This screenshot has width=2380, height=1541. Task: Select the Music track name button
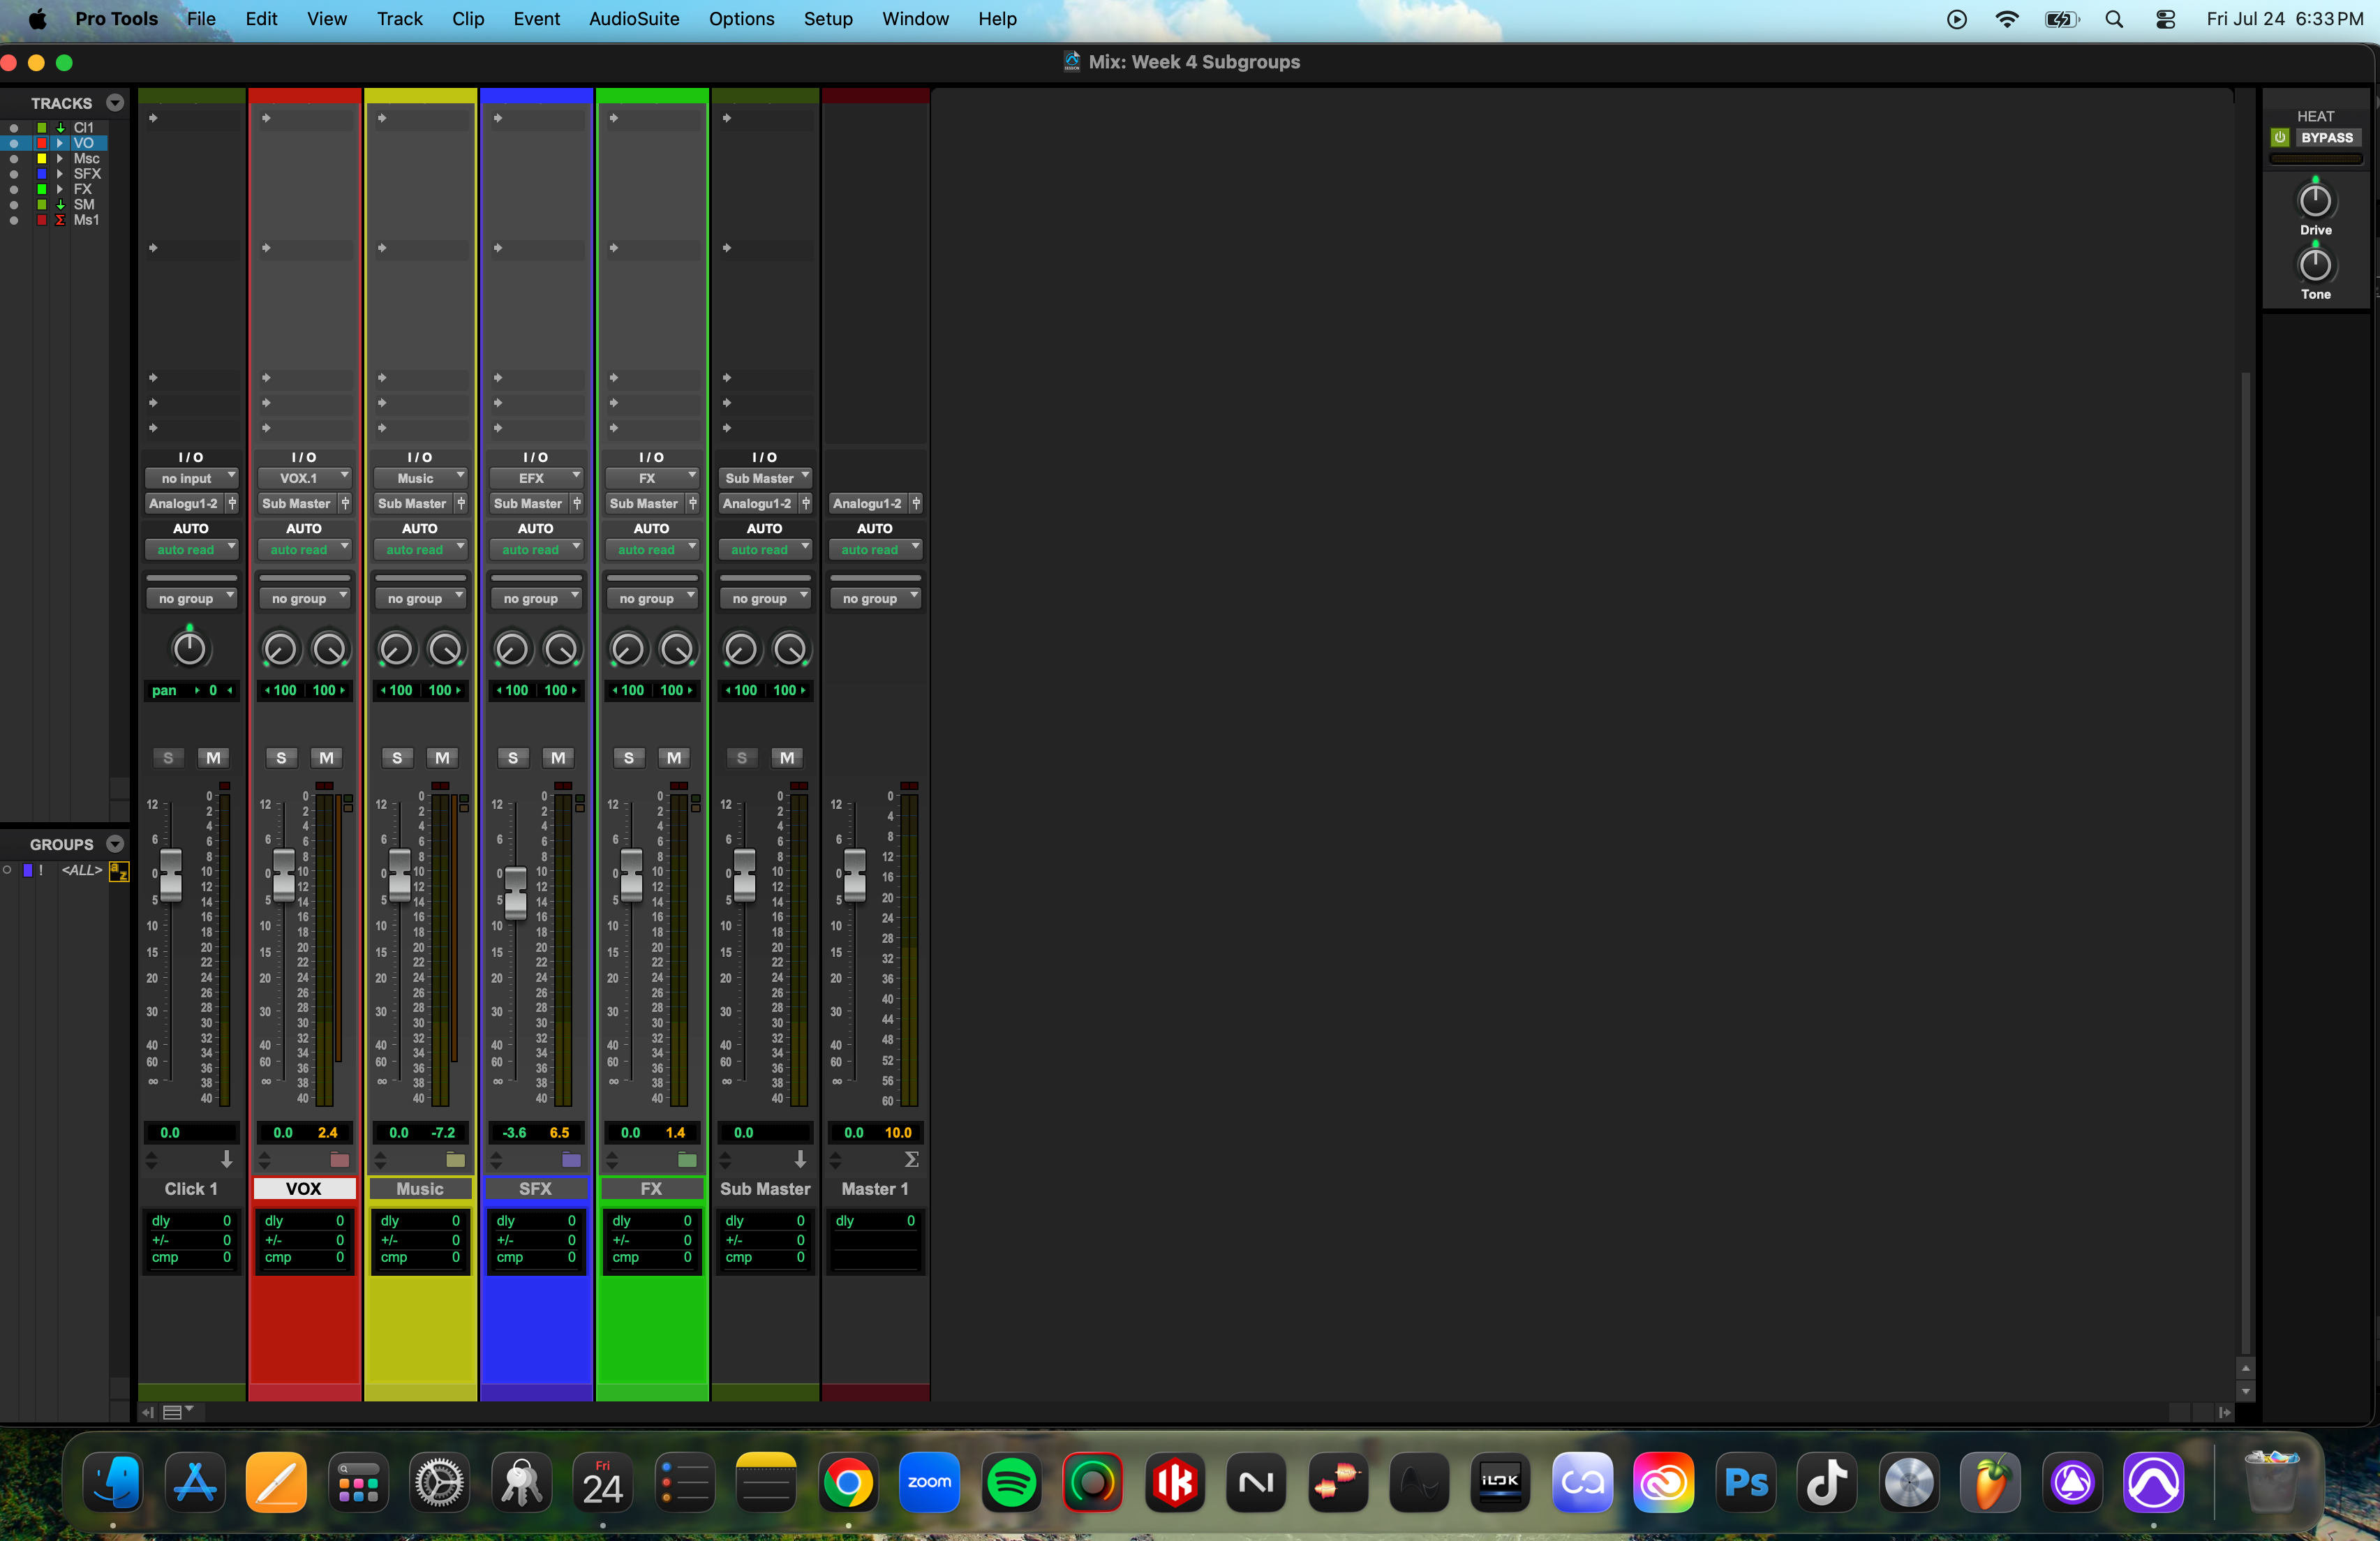tap(420, 1188)
